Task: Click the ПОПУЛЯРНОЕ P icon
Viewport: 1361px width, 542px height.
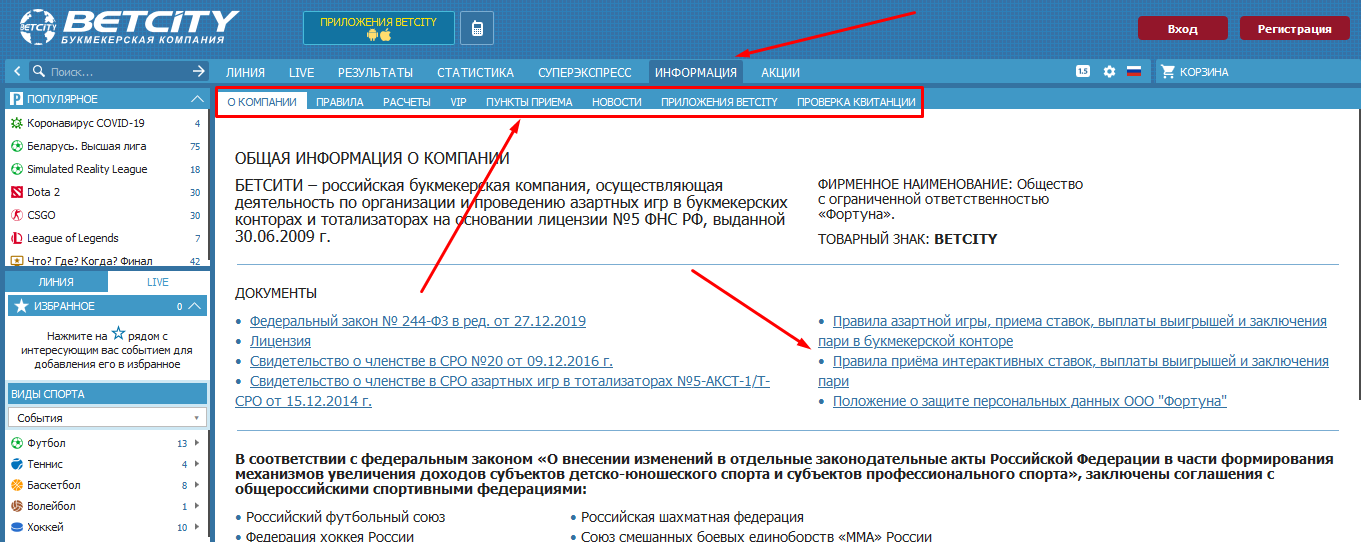Action: point(17,99)
